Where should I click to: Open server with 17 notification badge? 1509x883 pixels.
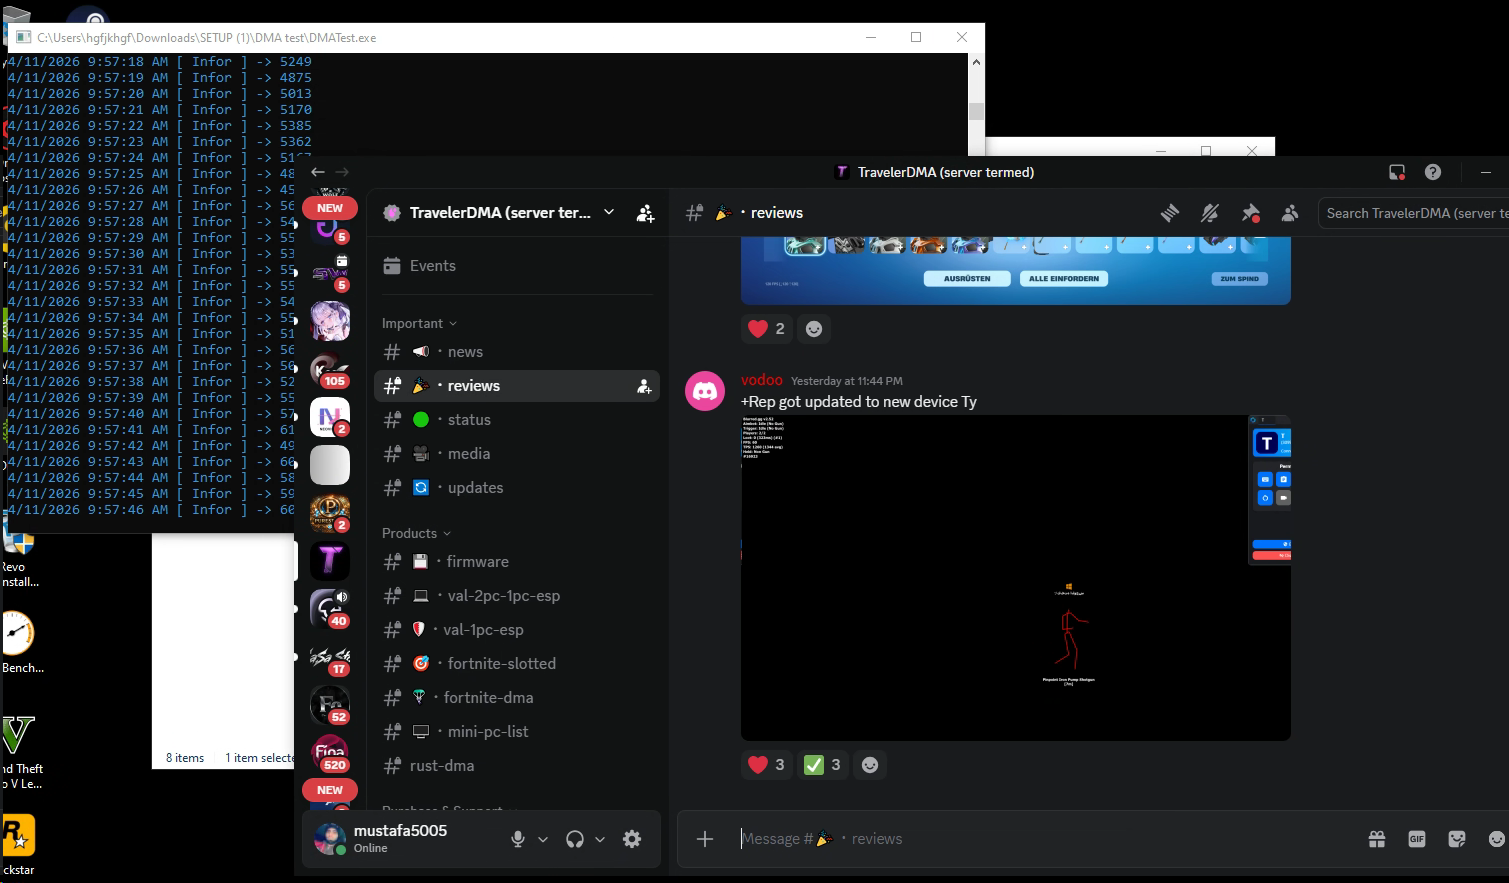[x=330, y=658]
